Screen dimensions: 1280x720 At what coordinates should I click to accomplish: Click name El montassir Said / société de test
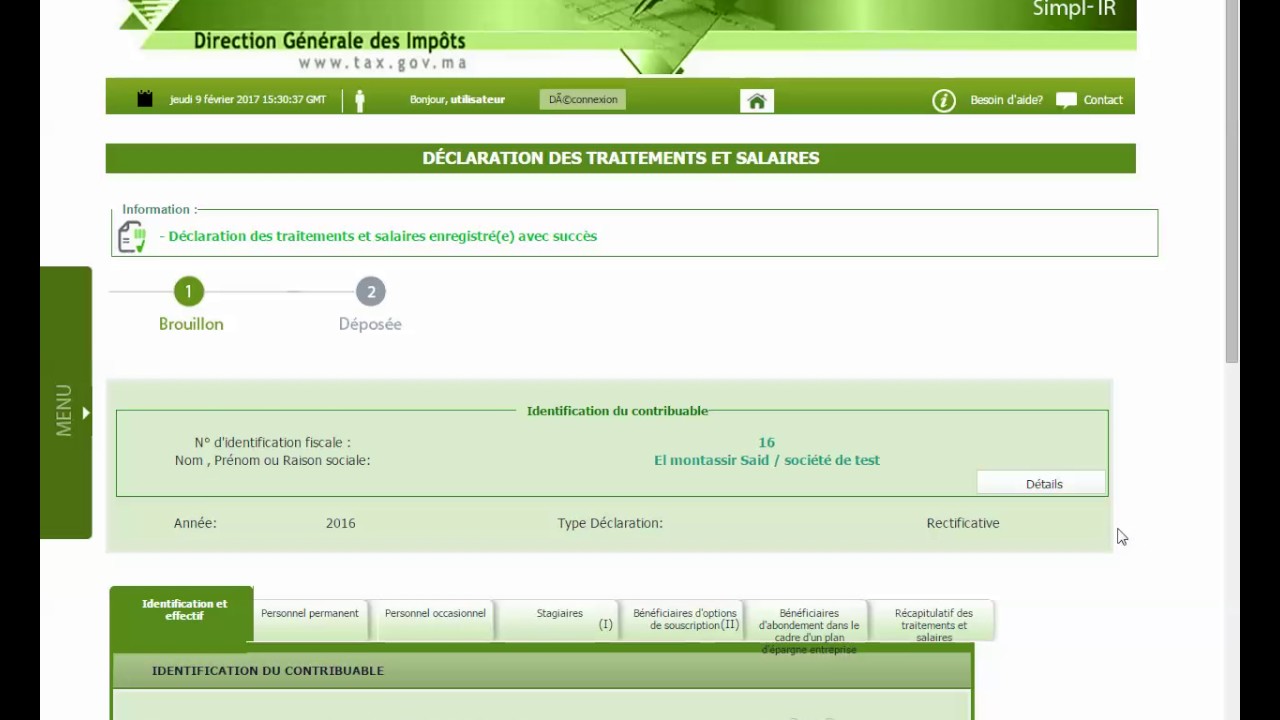click(767, 460)
